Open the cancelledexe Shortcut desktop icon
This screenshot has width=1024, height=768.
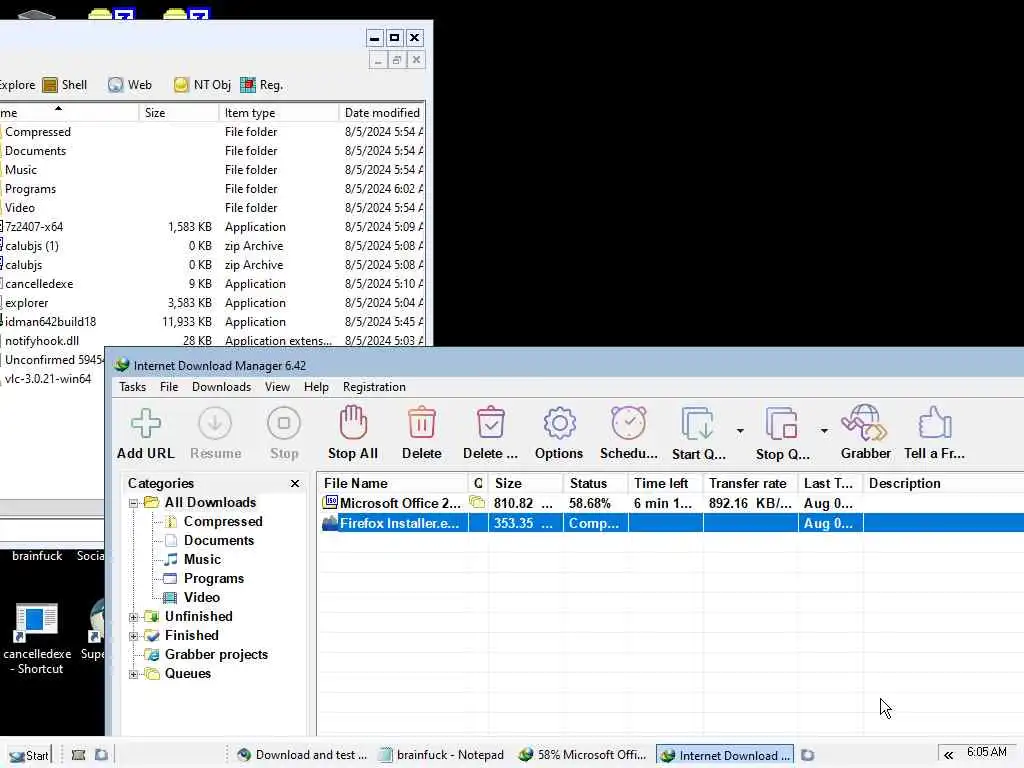37,639
